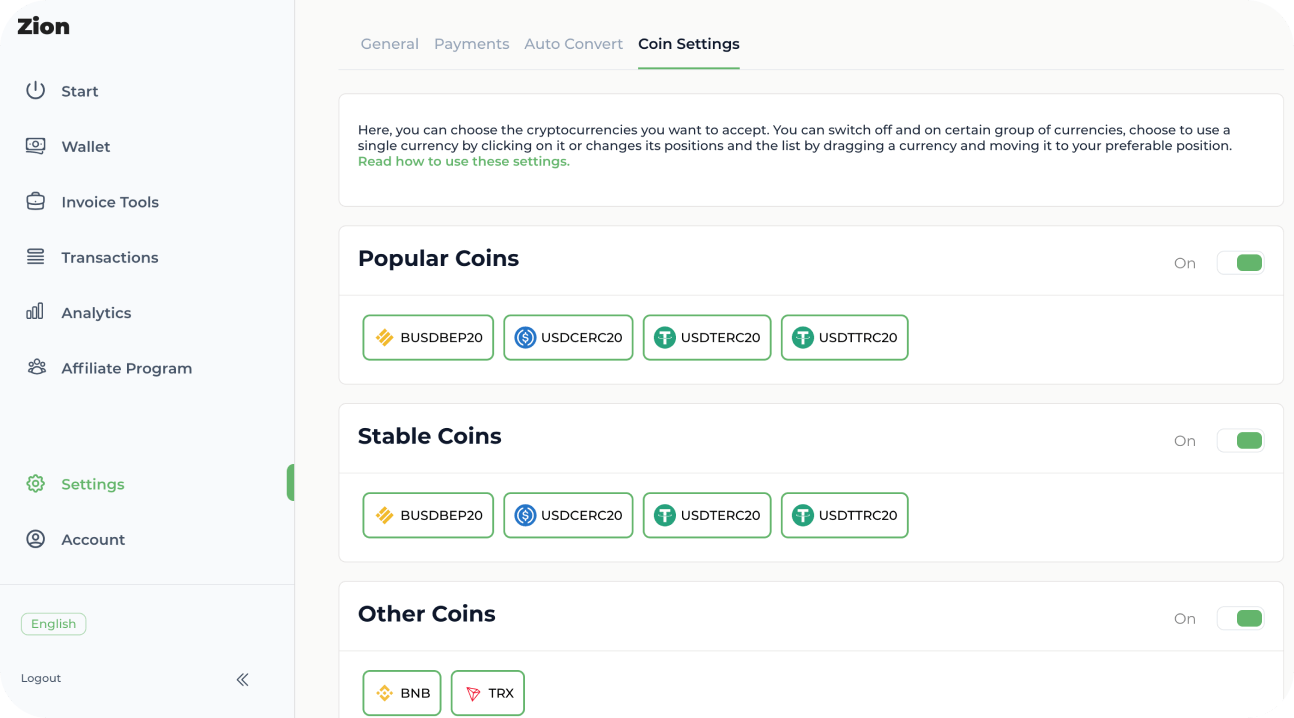
Task: Select the TRX coin chip
Action: coord(488,693)
